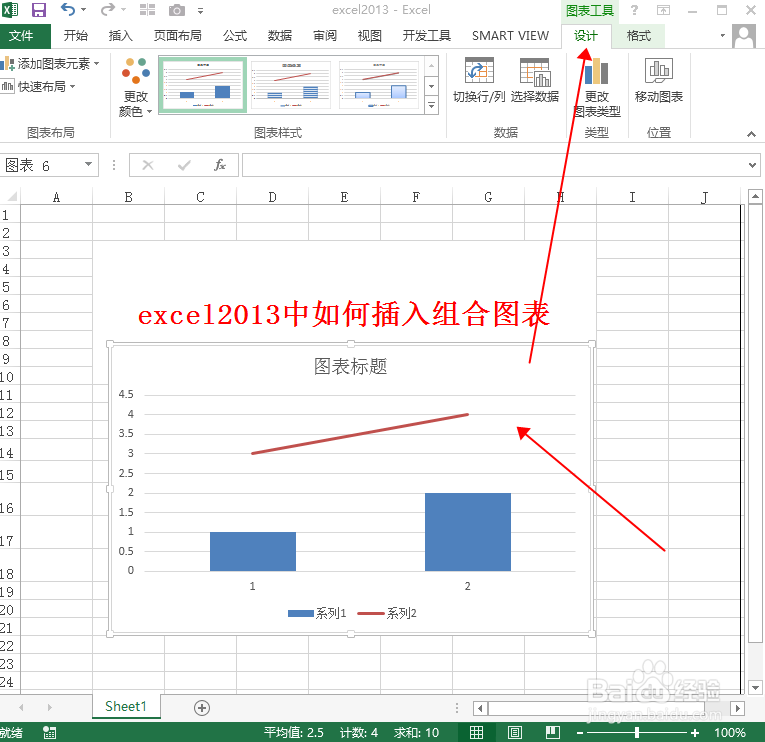Screen dimensions: 765x742
Task: Switch to Page Break Preview icon
Action: (553, 732)
